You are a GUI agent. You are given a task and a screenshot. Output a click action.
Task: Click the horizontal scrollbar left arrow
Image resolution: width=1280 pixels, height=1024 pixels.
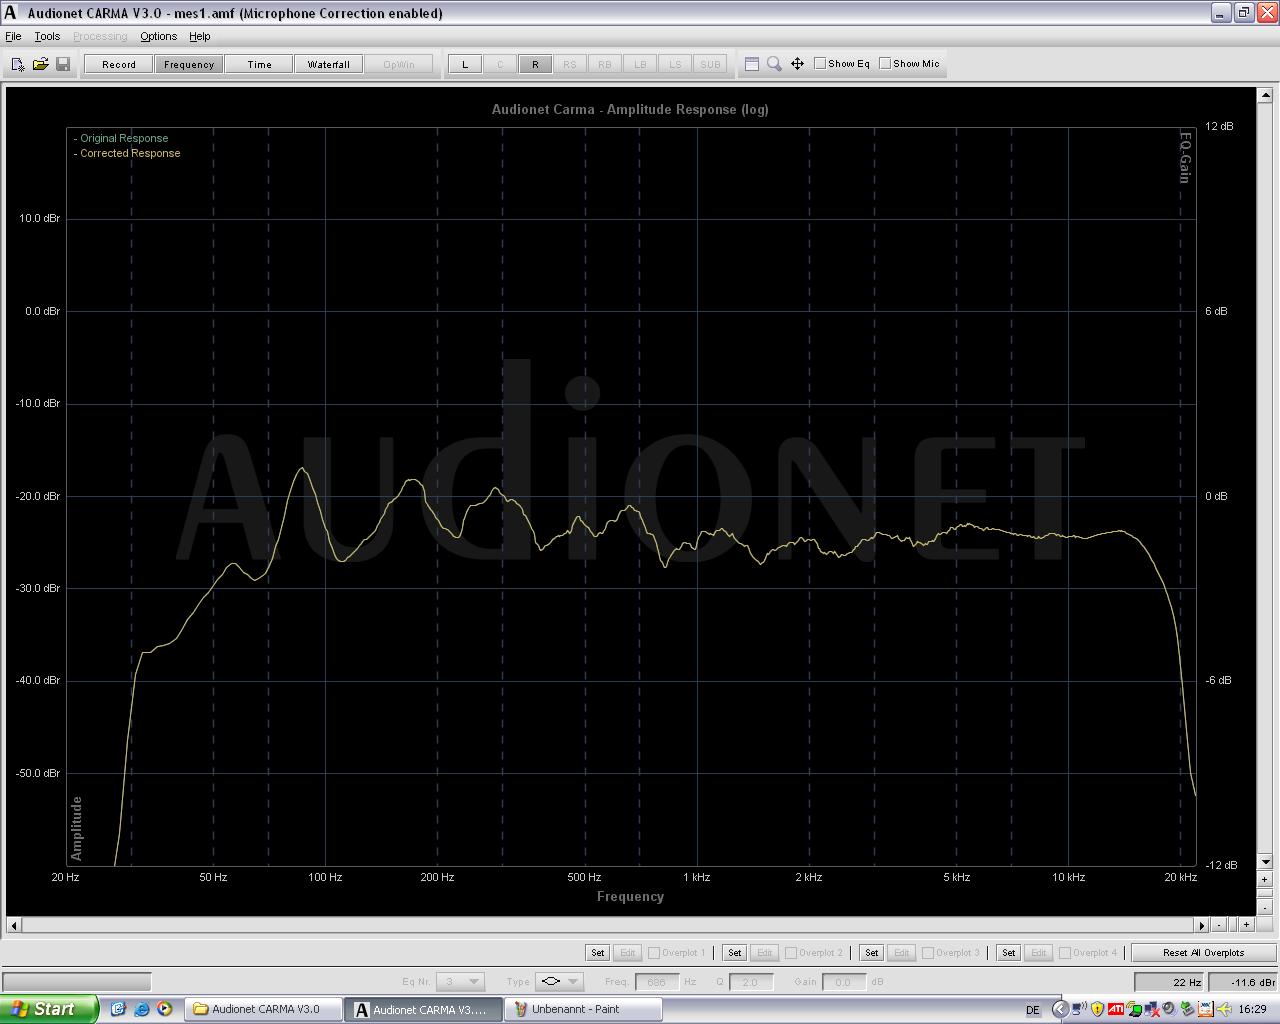click(13, 925)
